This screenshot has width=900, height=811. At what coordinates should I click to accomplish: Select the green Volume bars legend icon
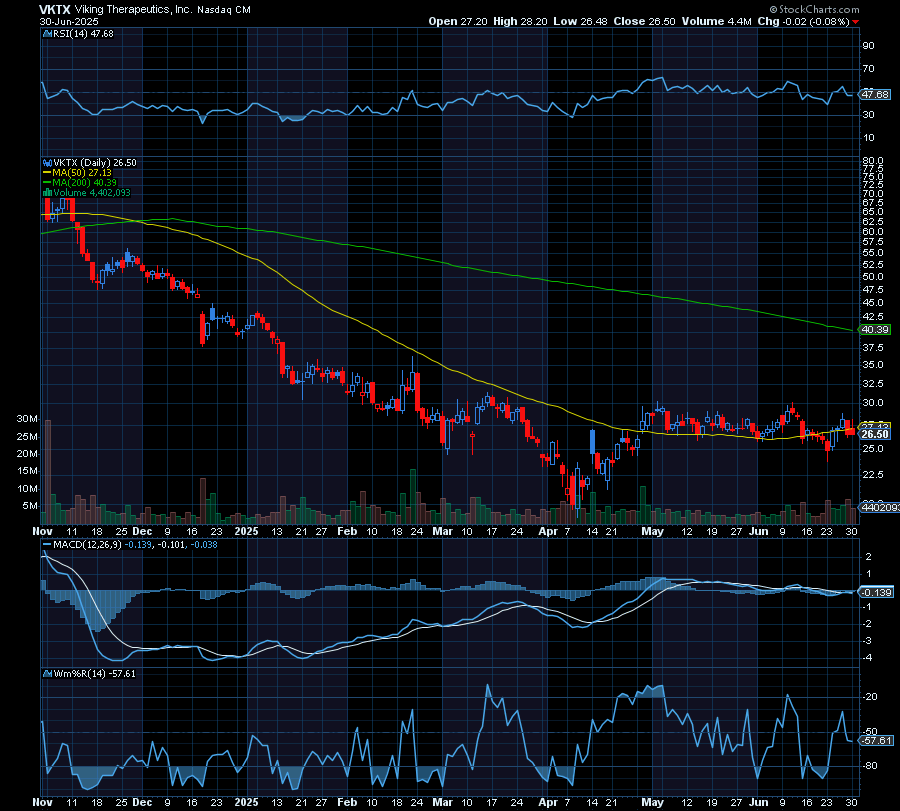point(48,191)
